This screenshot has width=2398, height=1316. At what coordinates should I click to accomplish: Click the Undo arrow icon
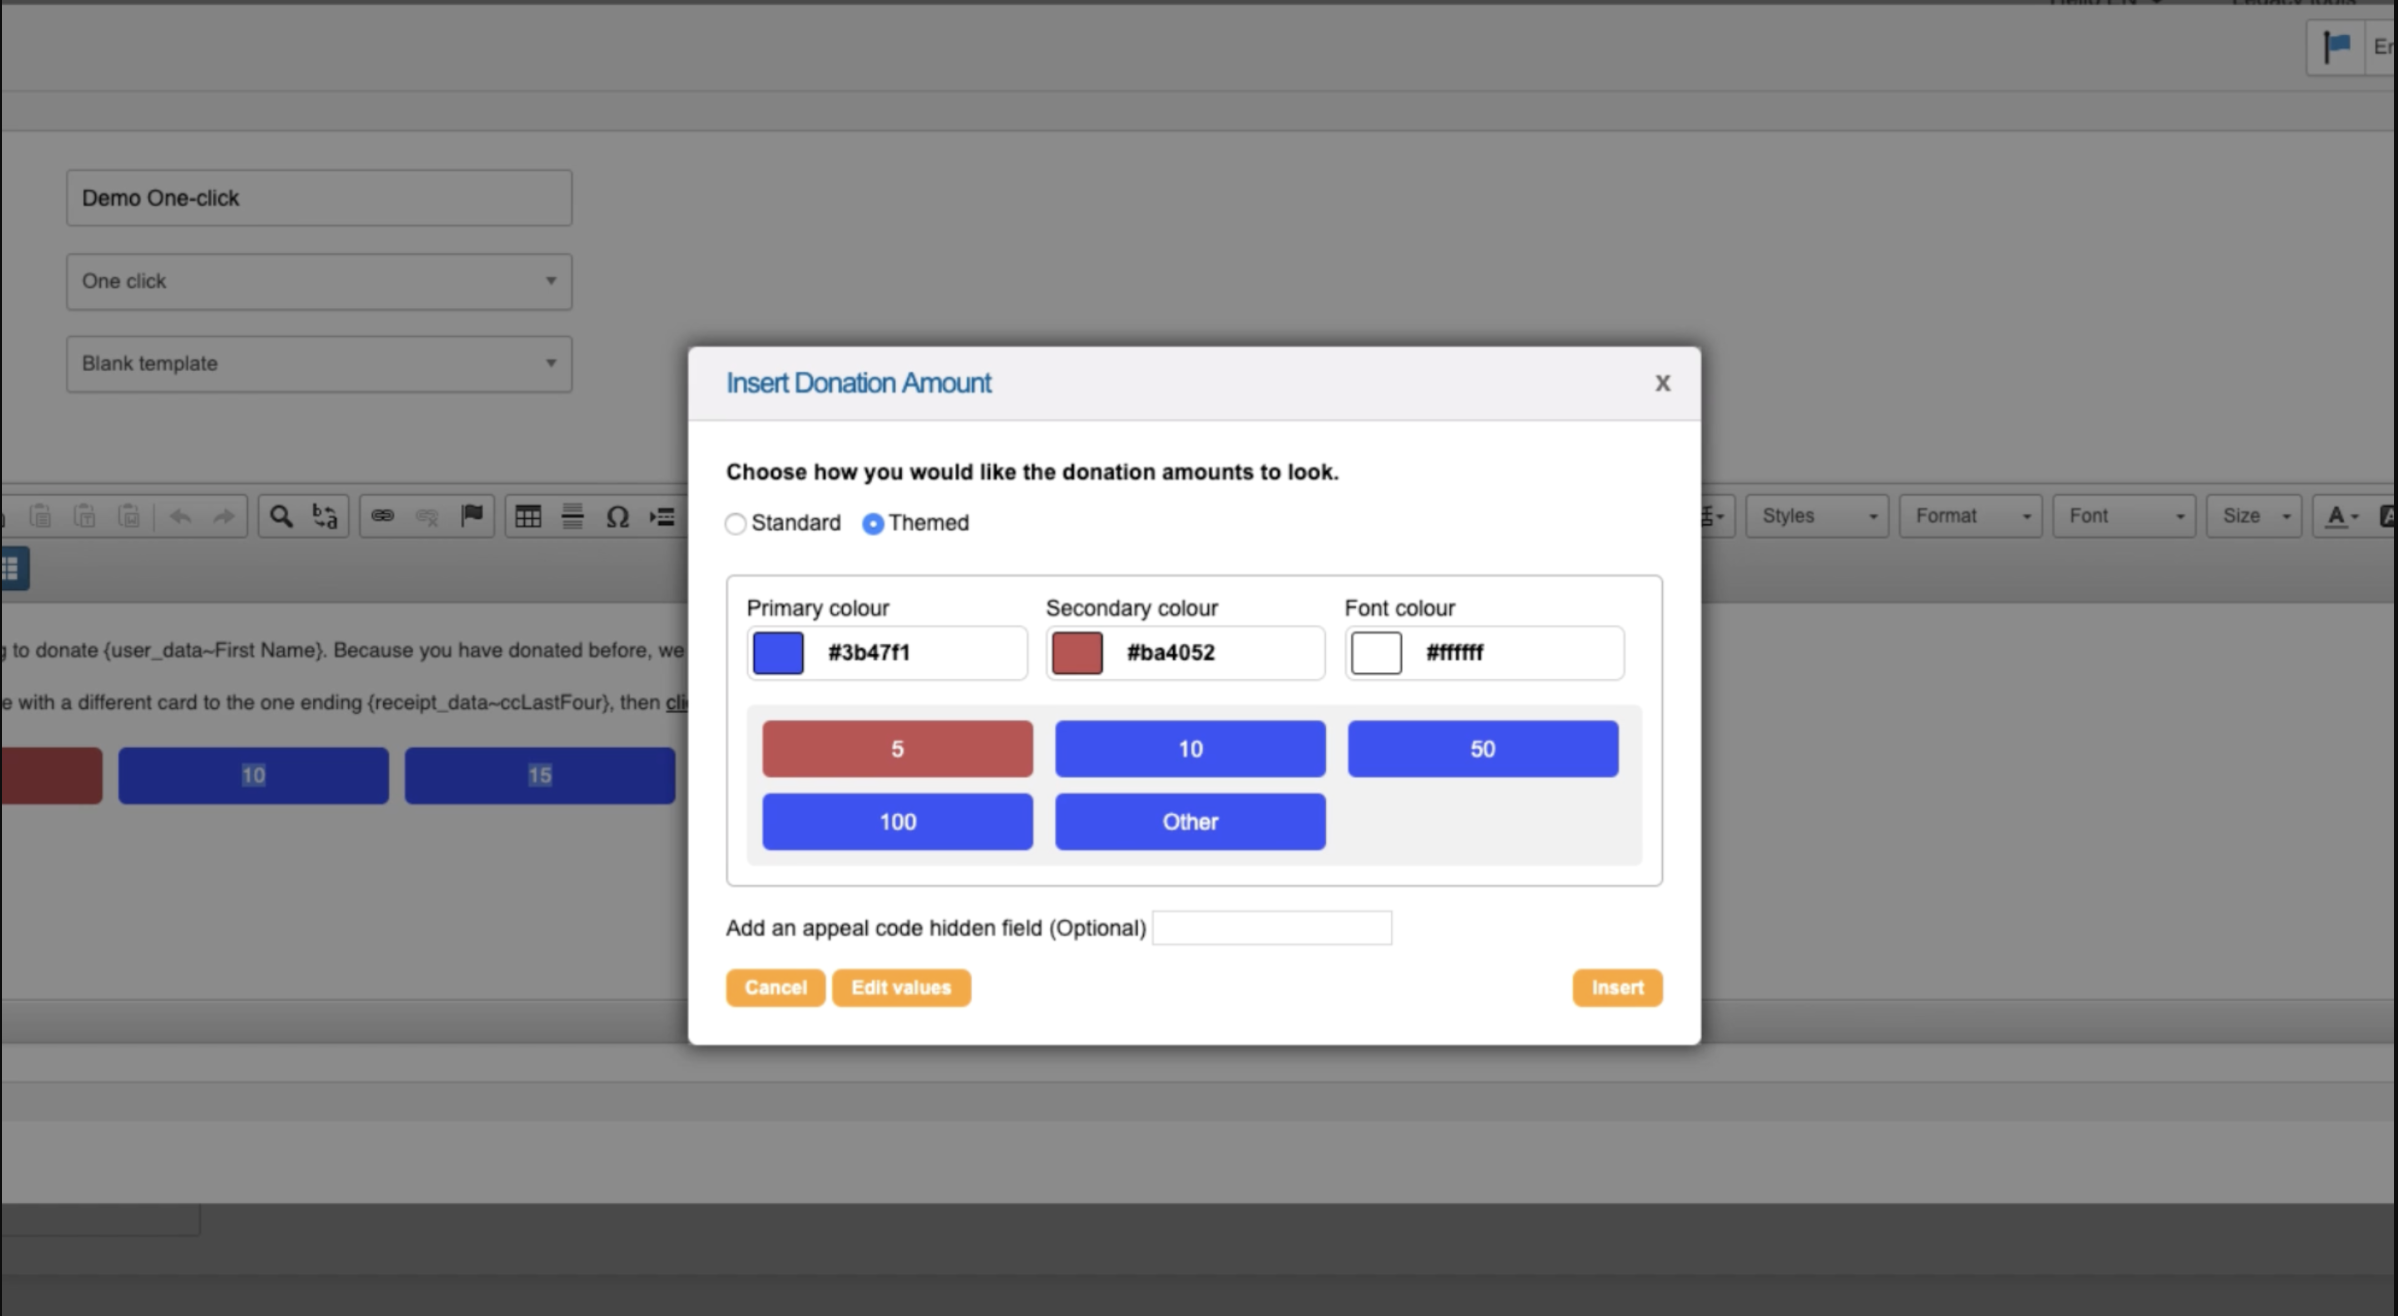tap(180, 516)
